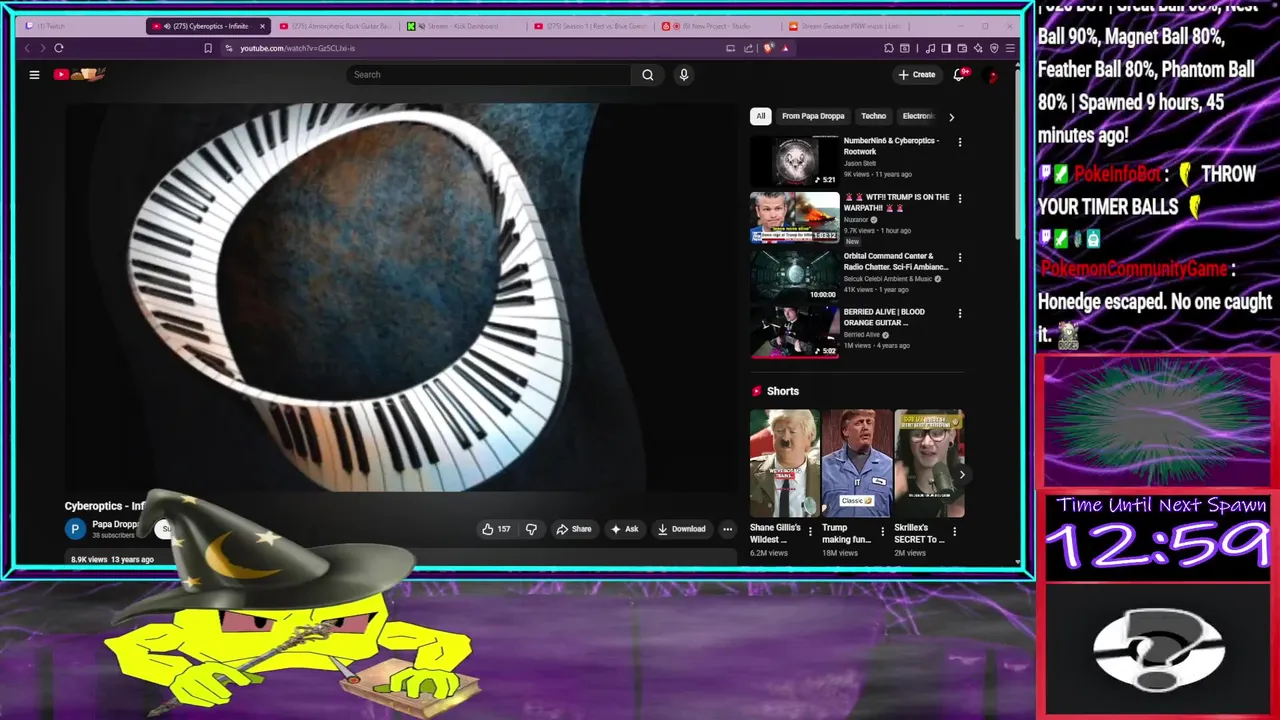1280x720 pixels.
Task: Open options for Skrillex's SECRET short
Action: pyautogui.click(x=954, y=532)
